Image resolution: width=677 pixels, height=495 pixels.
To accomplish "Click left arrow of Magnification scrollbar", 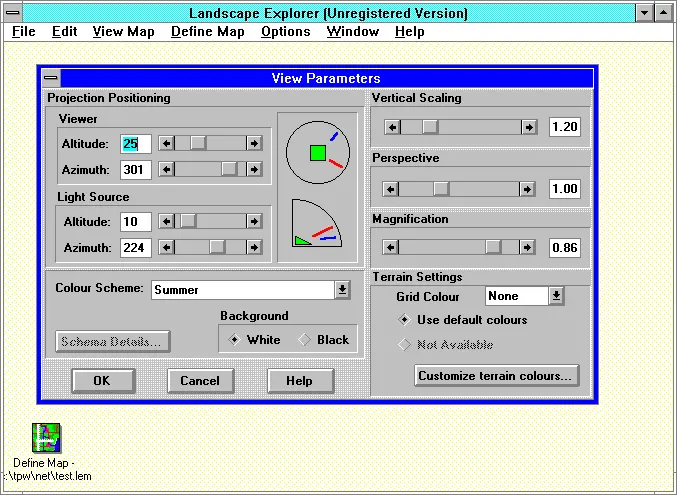I will tap(393, 247).
